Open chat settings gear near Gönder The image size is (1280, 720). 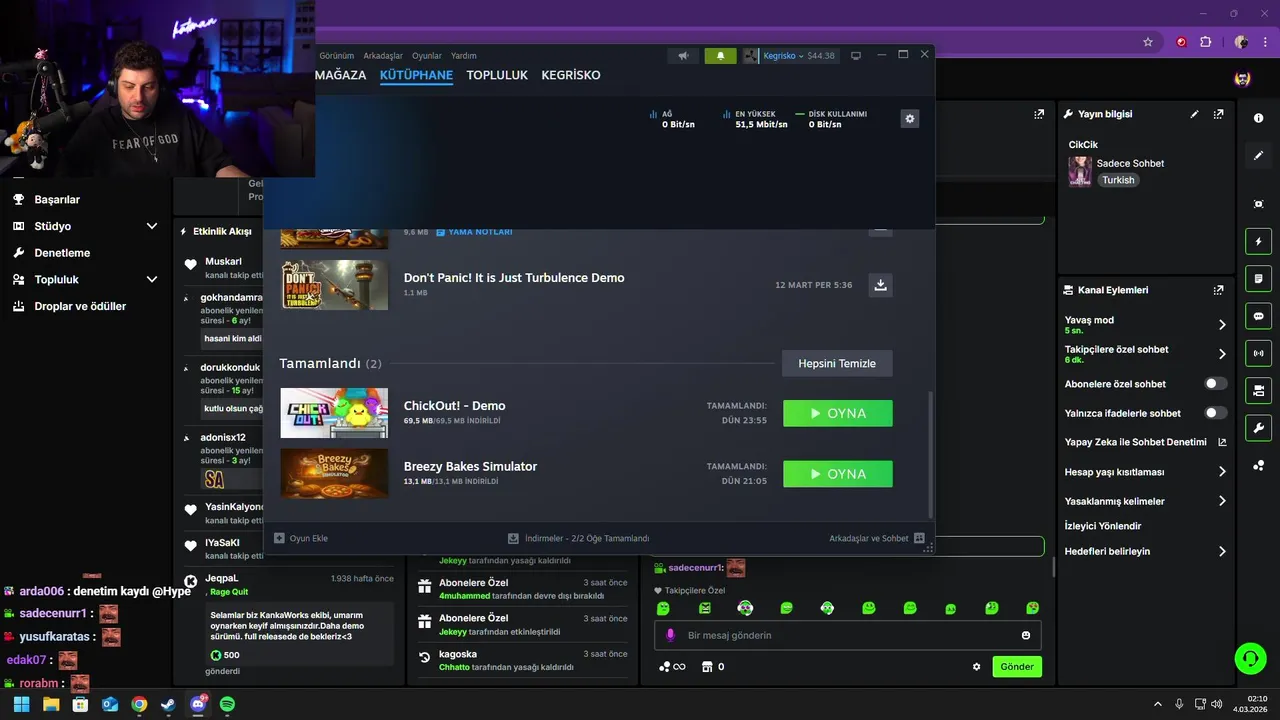click(977, 667)
